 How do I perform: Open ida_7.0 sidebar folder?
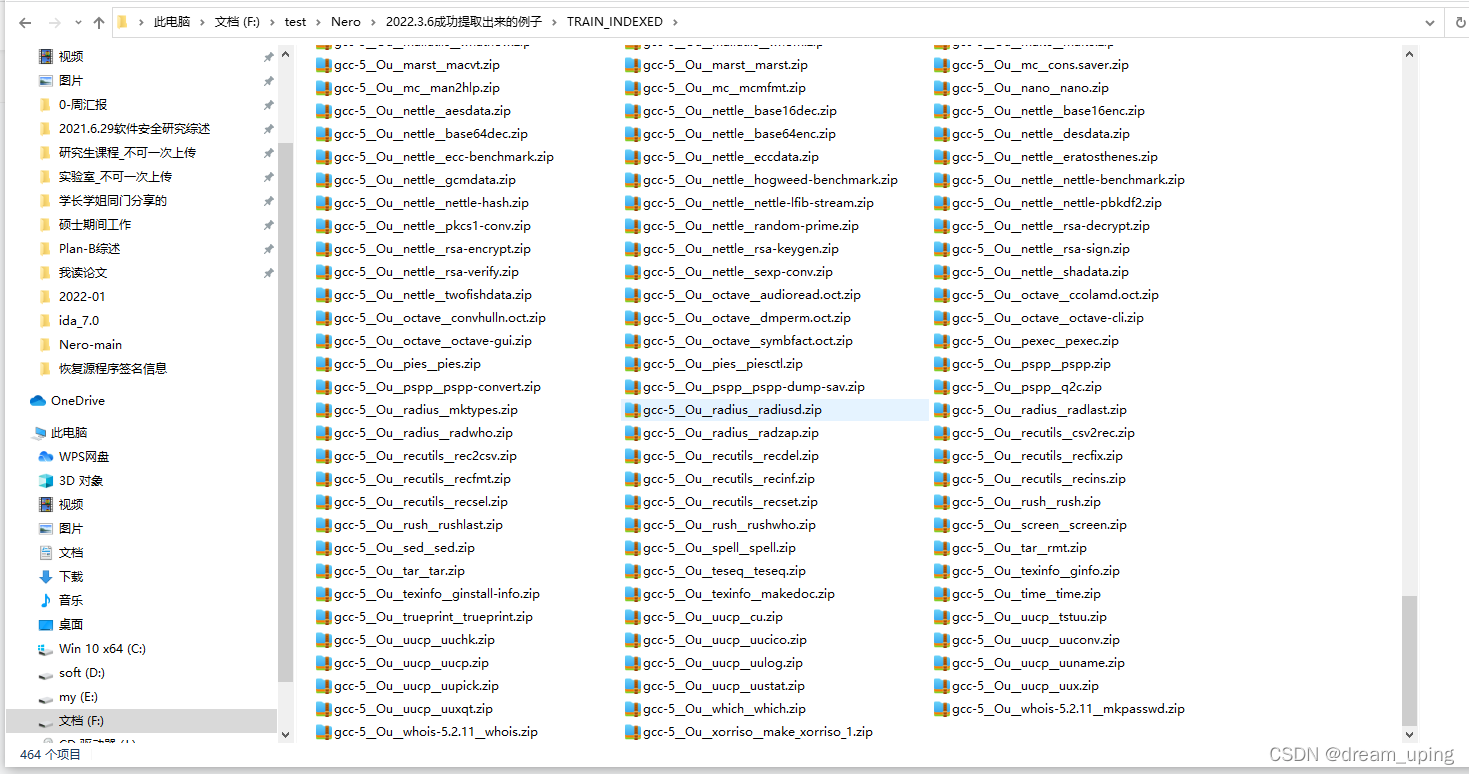pos(79,321)
